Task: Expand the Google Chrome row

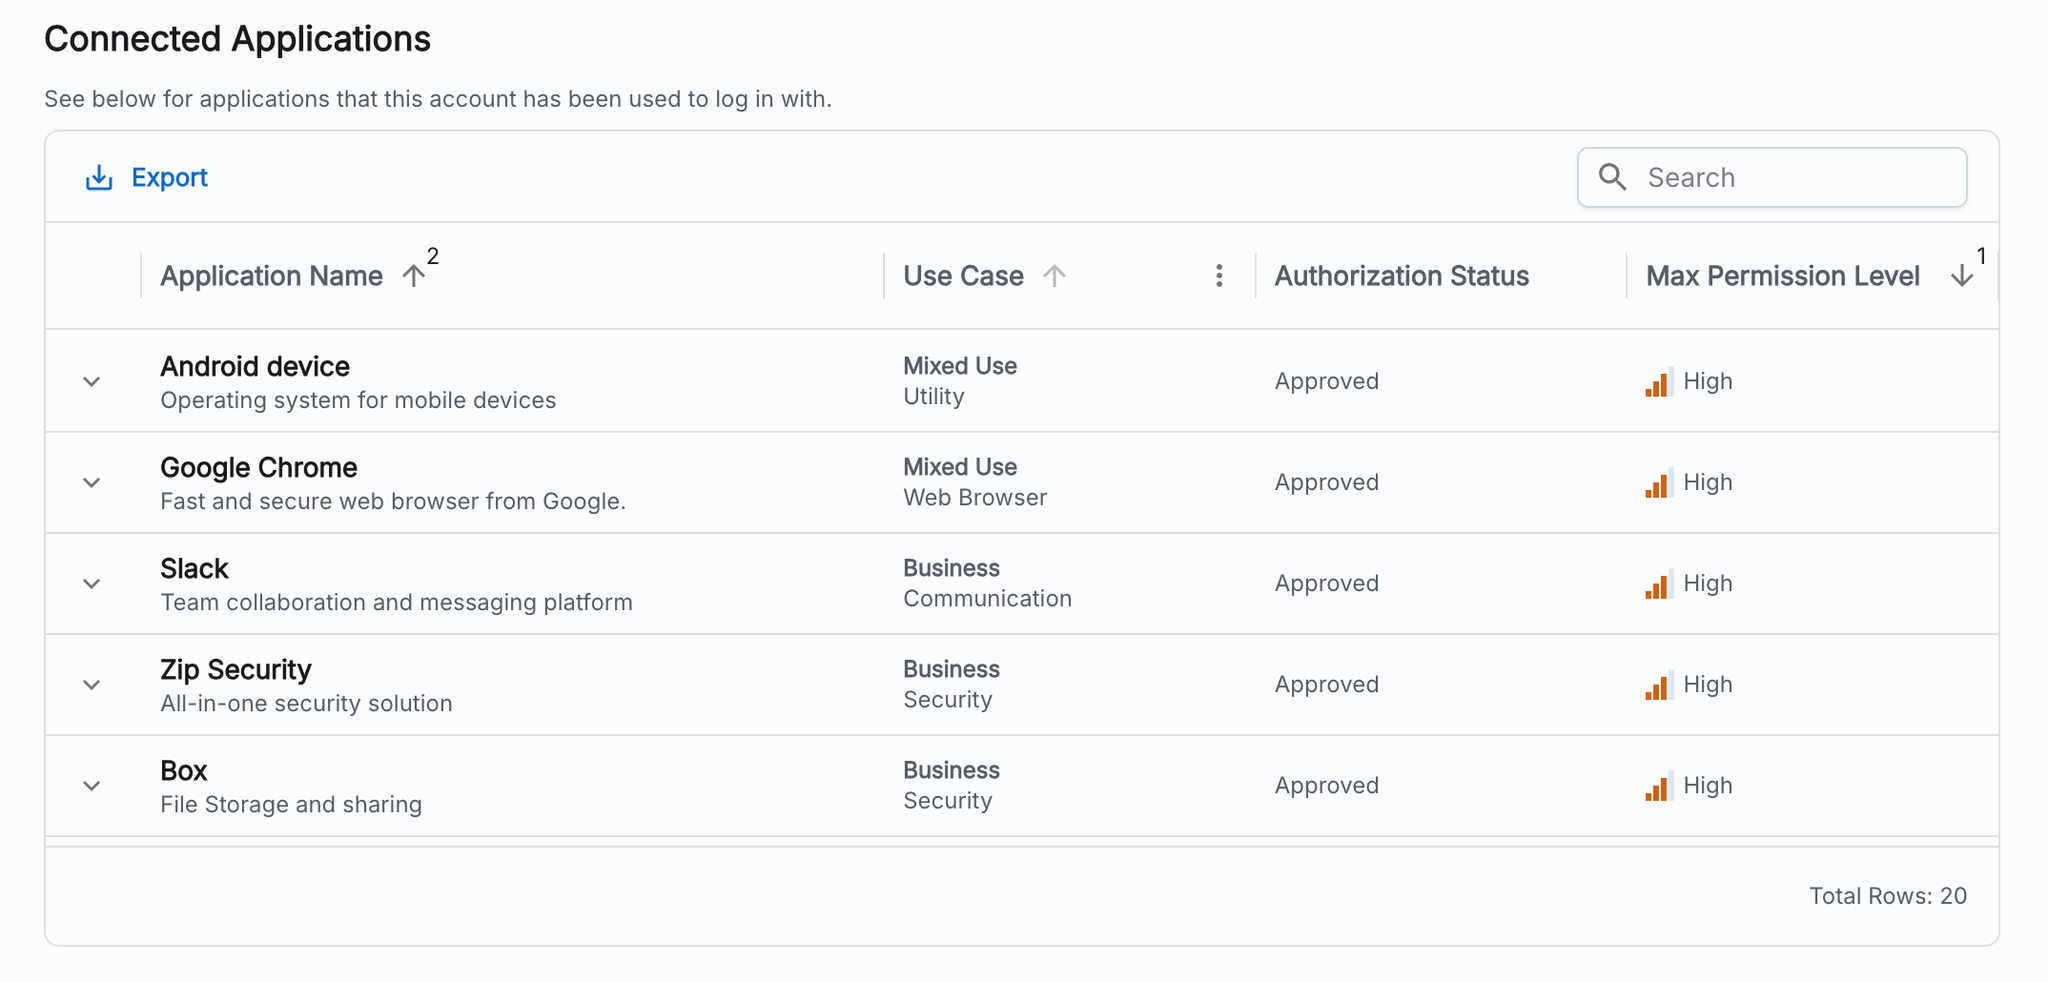Action: pos(92,483)
